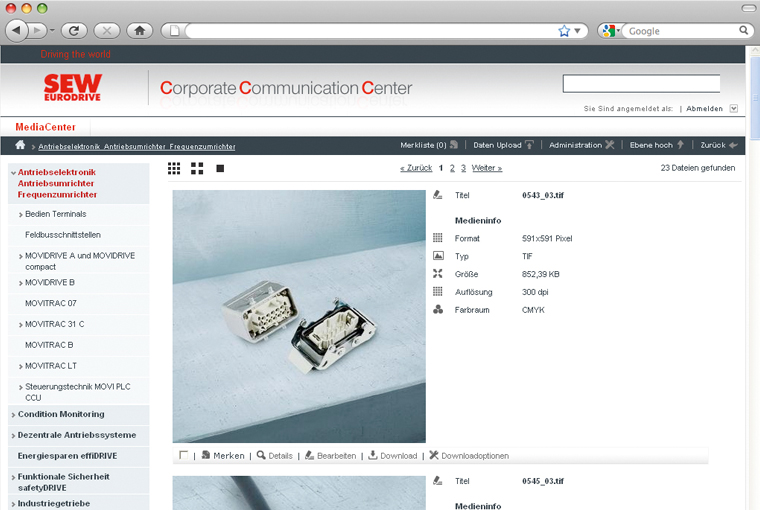This screenshot has height=510, width=760.
Task: Go to next page via Weiter link
Action: tap(486, 168)
